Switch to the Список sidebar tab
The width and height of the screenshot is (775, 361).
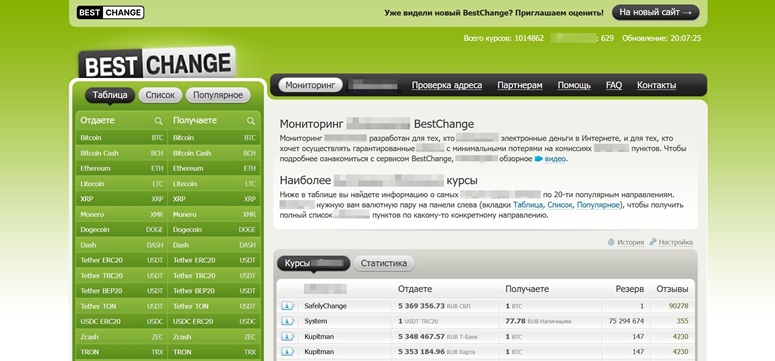(x=160, y=95)
